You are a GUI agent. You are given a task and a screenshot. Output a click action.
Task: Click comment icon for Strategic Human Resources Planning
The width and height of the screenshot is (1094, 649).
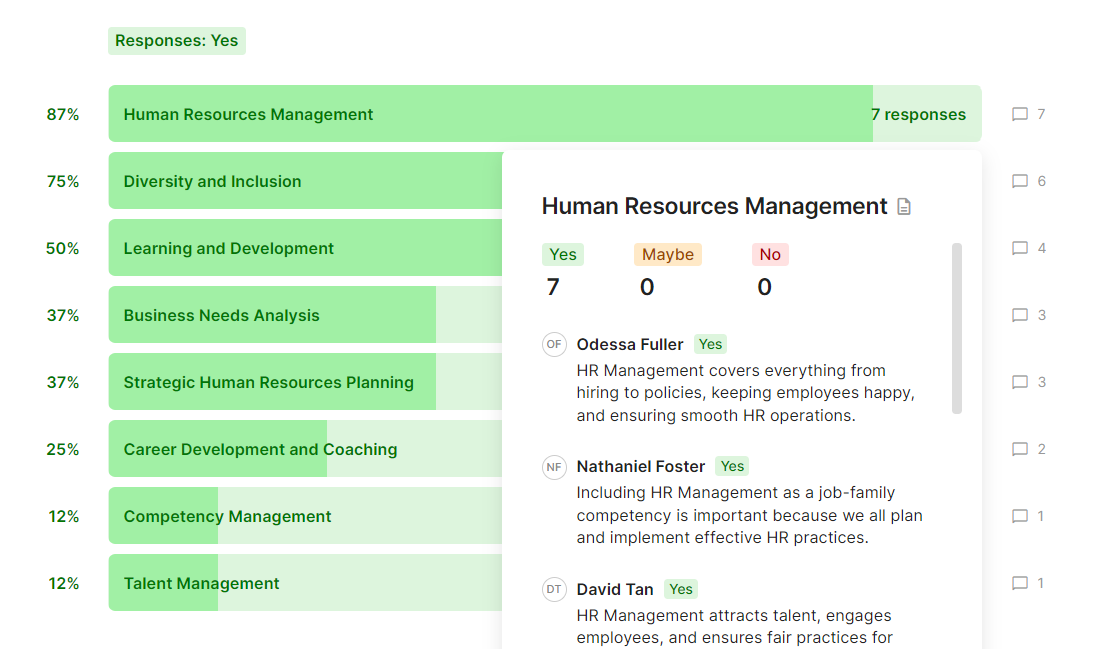click(1020, 382)
